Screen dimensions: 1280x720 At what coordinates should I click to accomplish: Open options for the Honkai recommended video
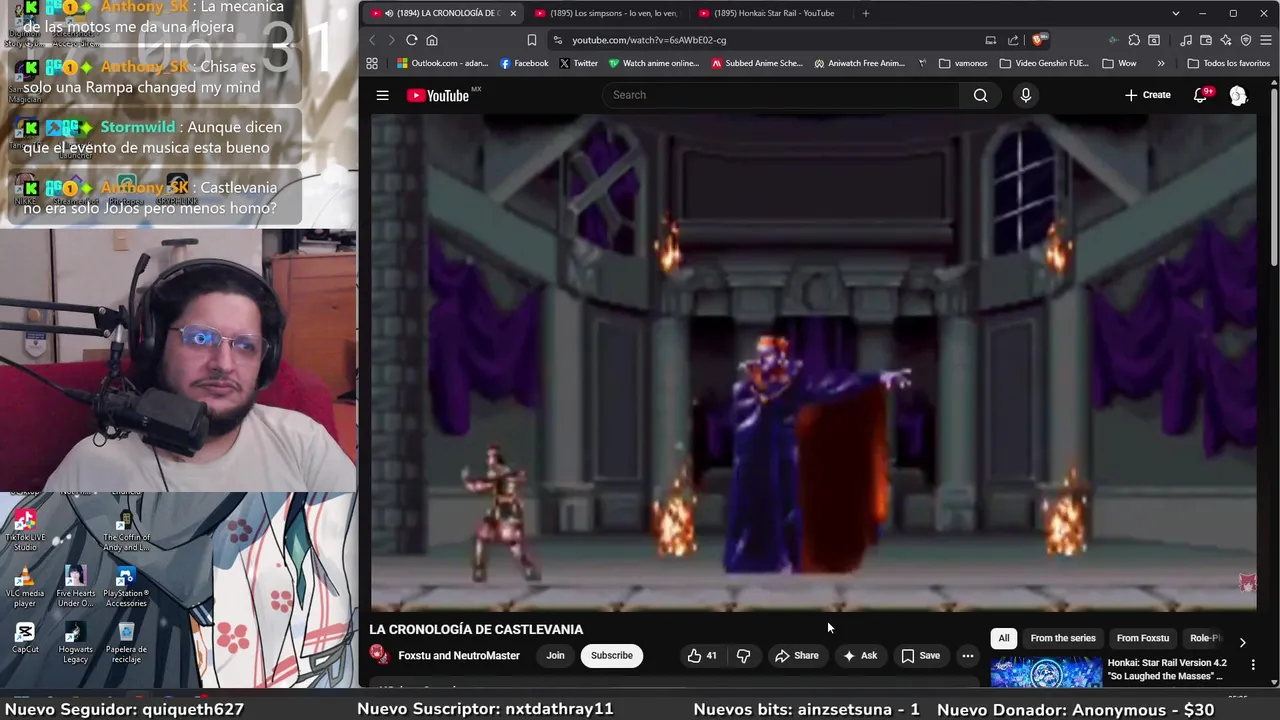[1253, 665]
